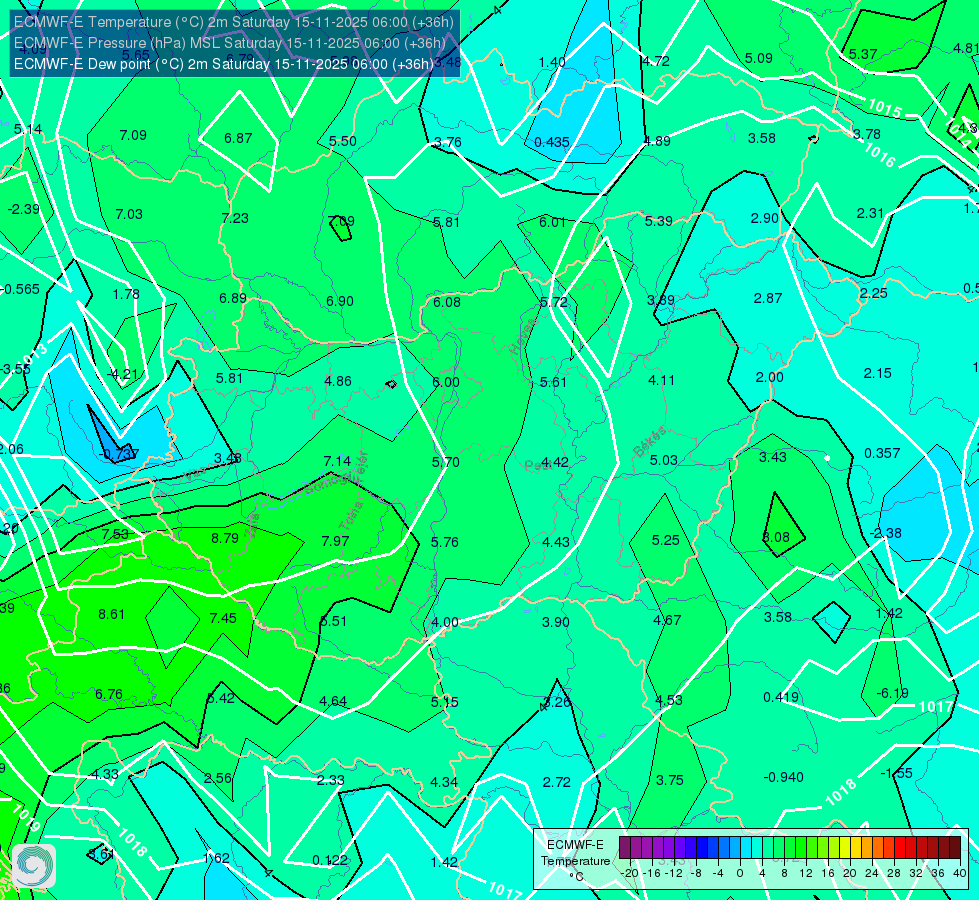The width and height of the screenshot is (979, 900).
Task: Click the Heves county label
Action: [523, 337]
